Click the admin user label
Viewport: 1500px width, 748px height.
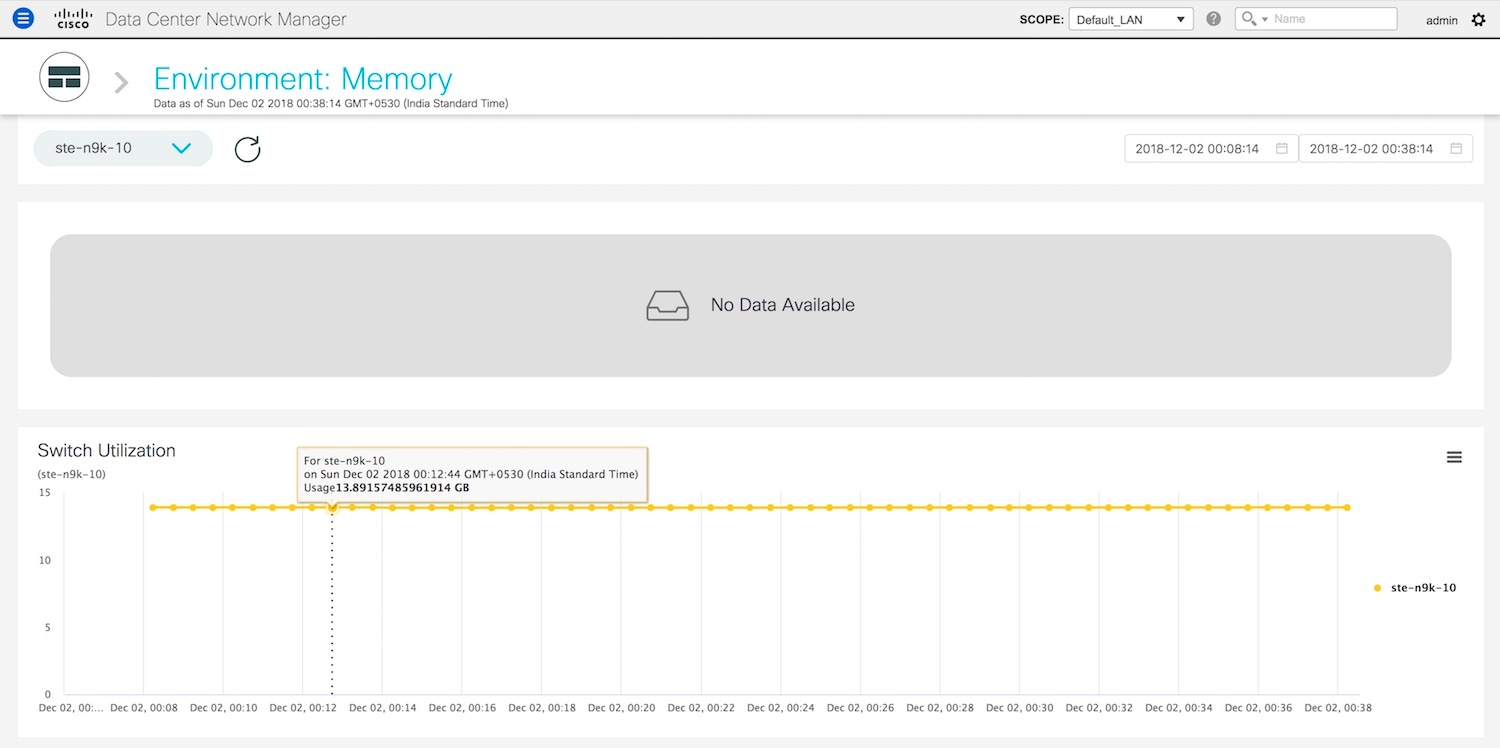pos(1441,20)
